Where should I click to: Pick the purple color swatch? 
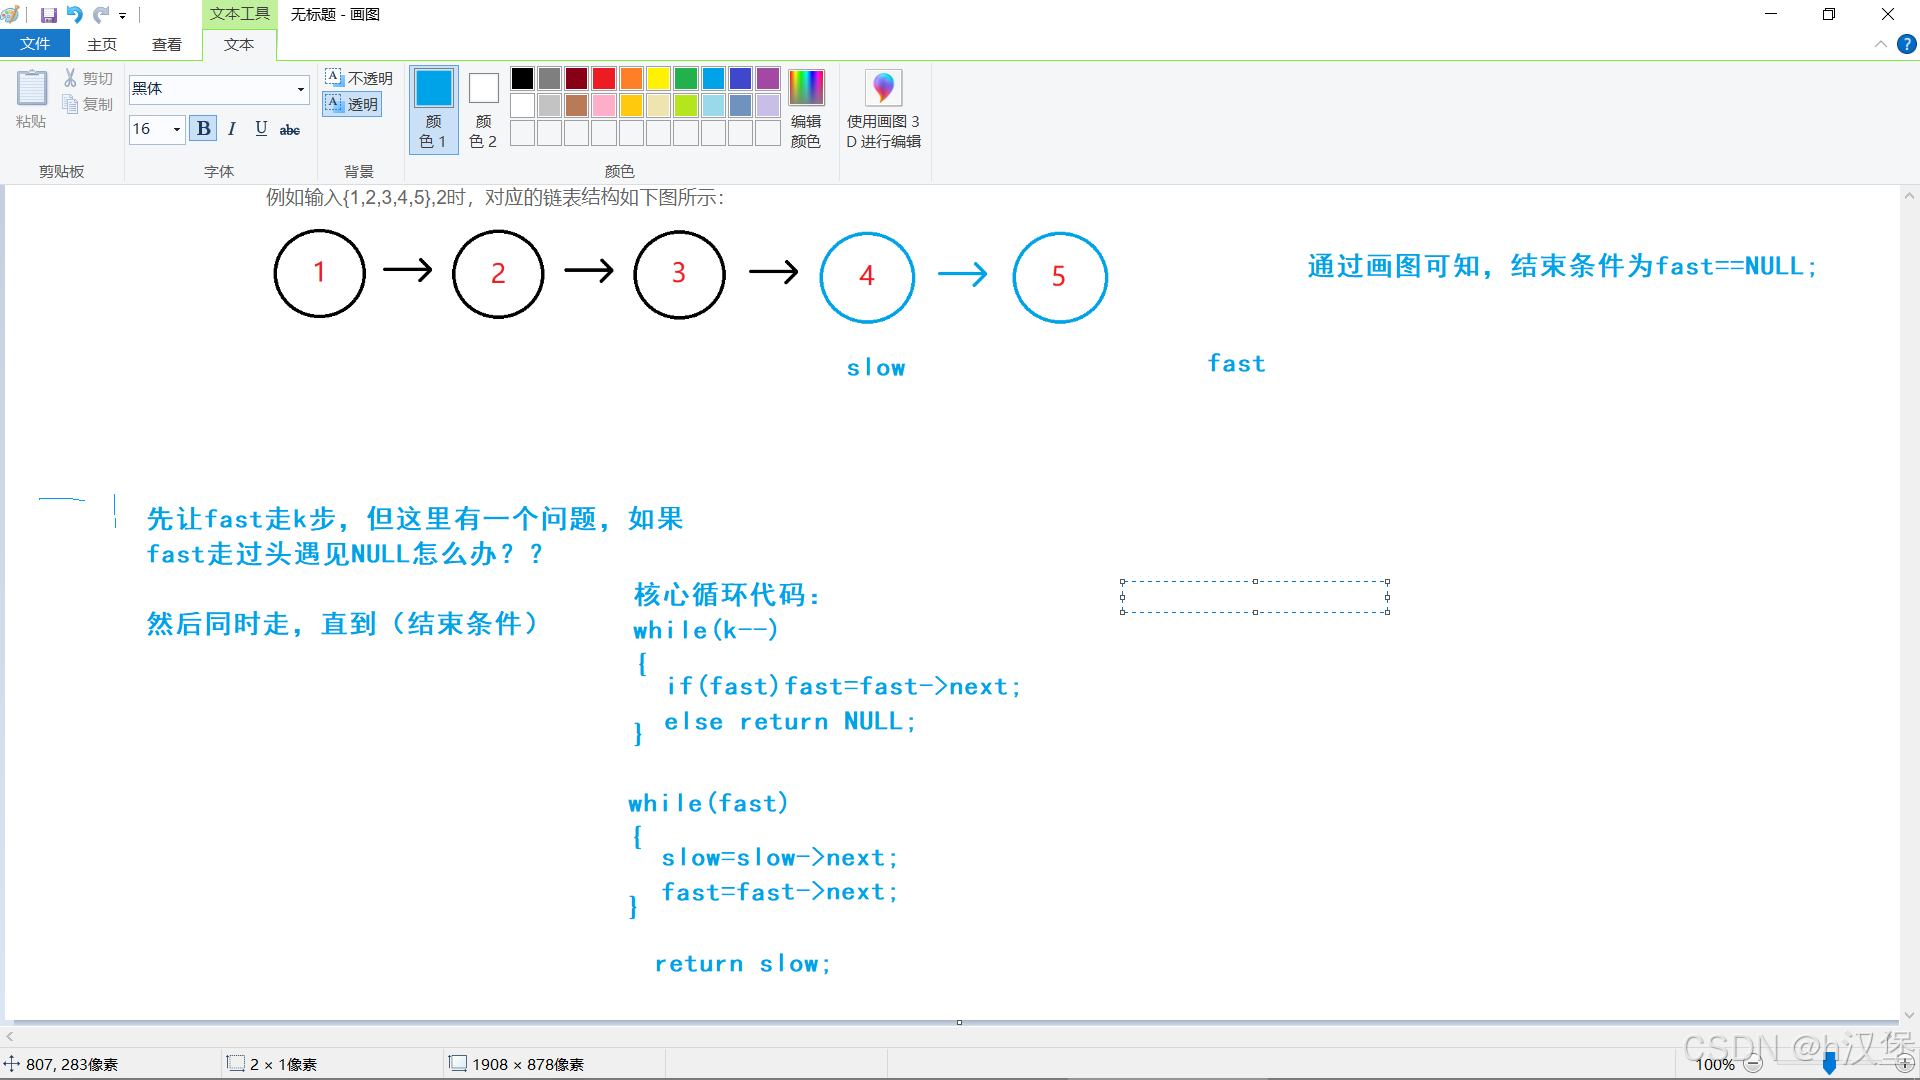(x=768, y=79)
